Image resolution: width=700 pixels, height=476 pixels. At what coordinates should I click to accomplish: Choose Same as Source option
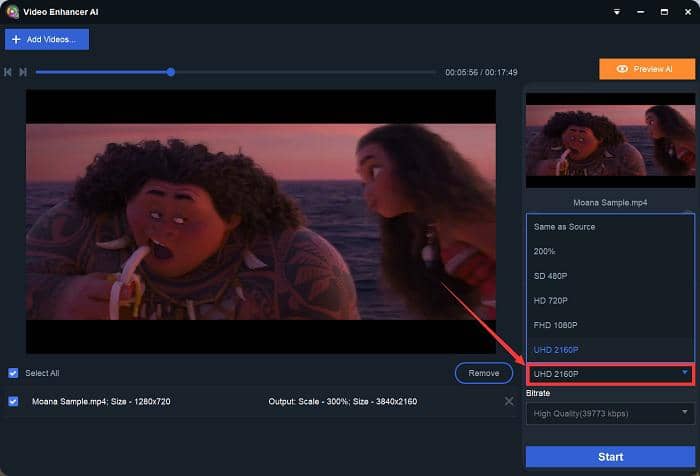[x=610, y=227]
